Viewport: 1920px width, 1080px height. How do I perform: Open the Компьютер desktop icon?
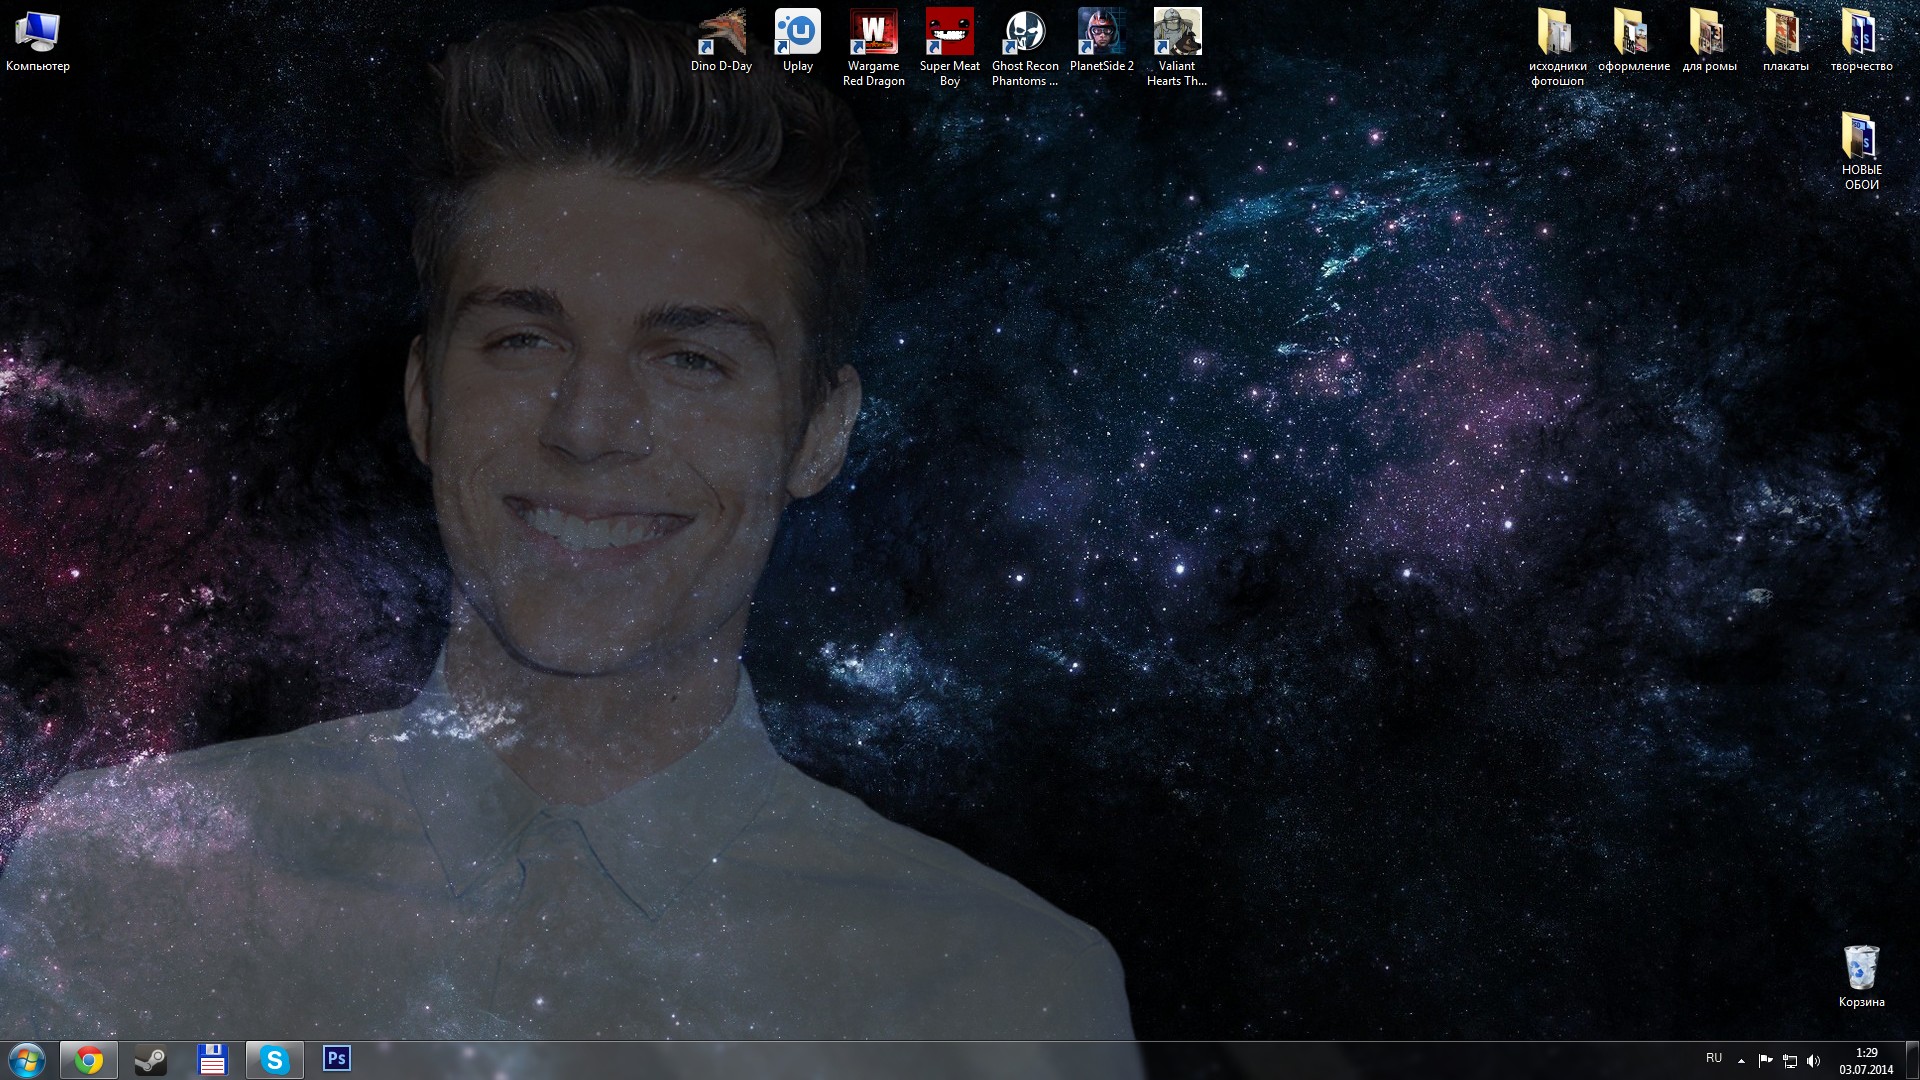pos(38,34)
